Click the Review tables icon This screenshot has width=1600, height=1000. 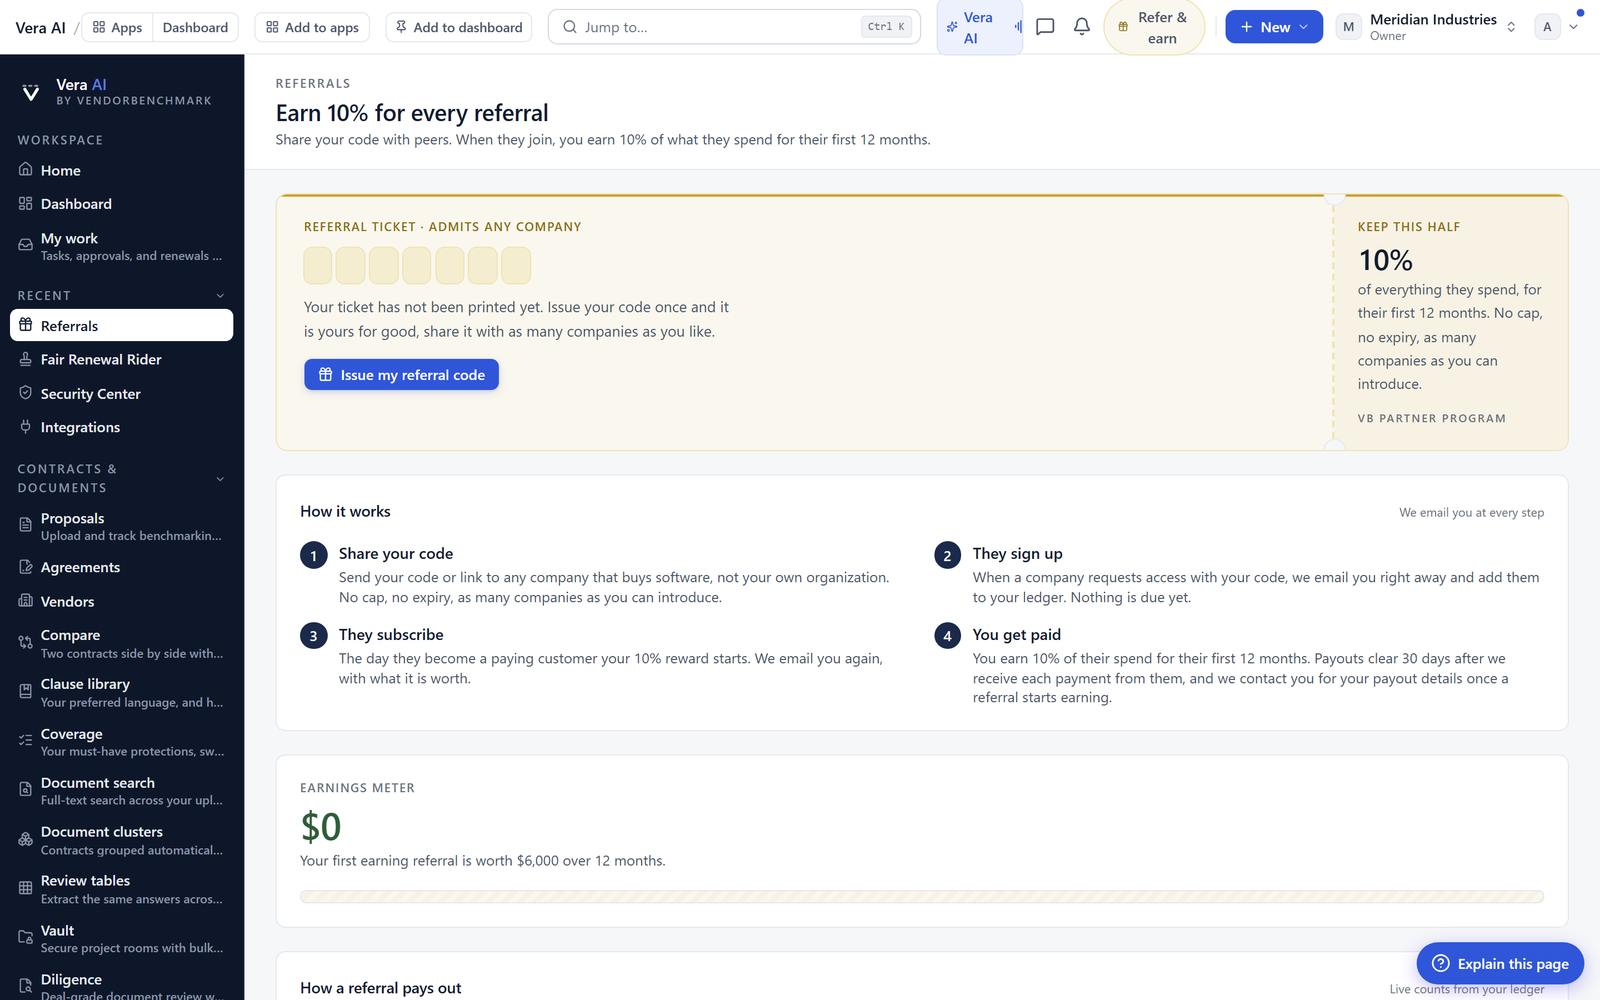click(x=26, y=888)
